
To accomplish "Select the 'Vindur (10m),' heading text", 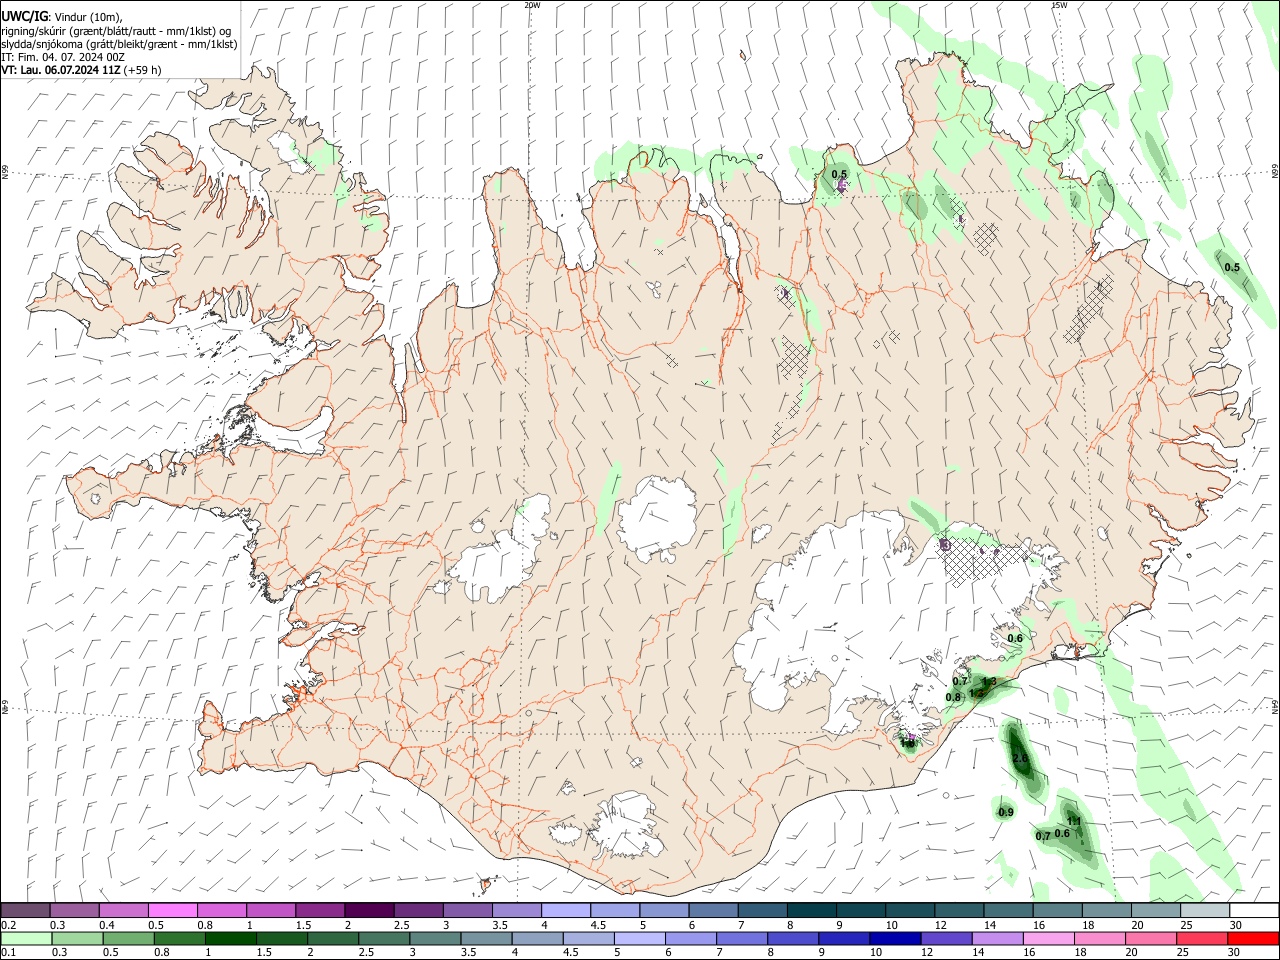I will (90, 16).
